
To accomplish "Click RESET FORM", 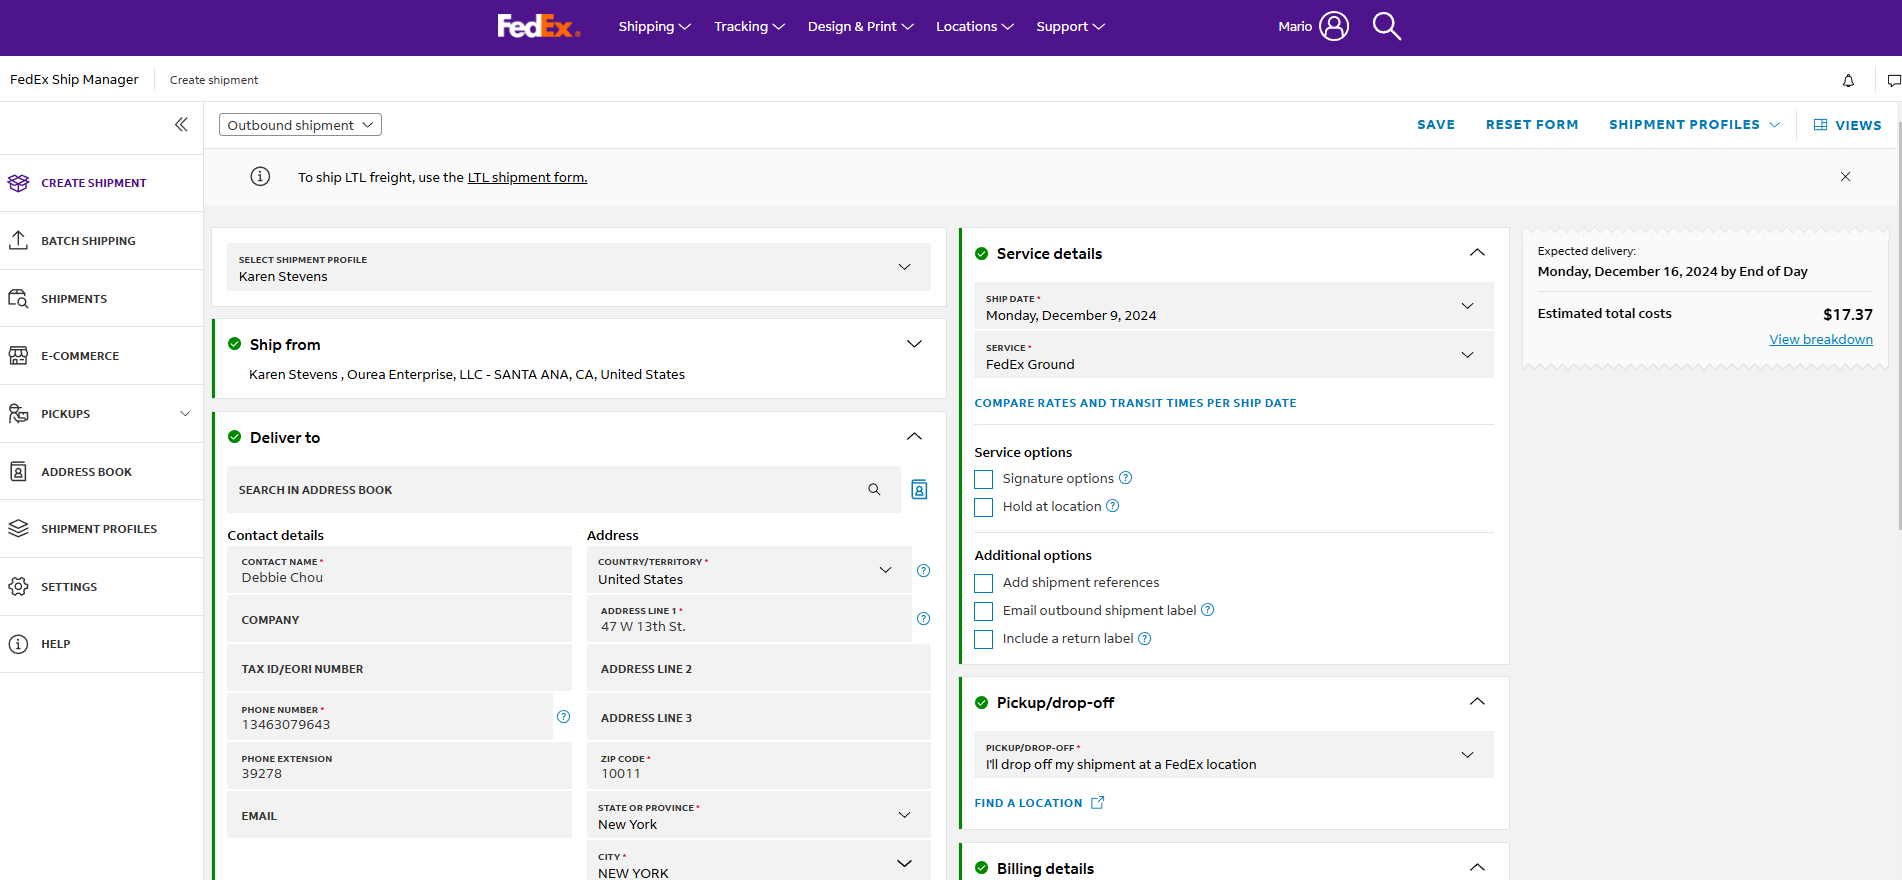I will tap(1532, 125).
